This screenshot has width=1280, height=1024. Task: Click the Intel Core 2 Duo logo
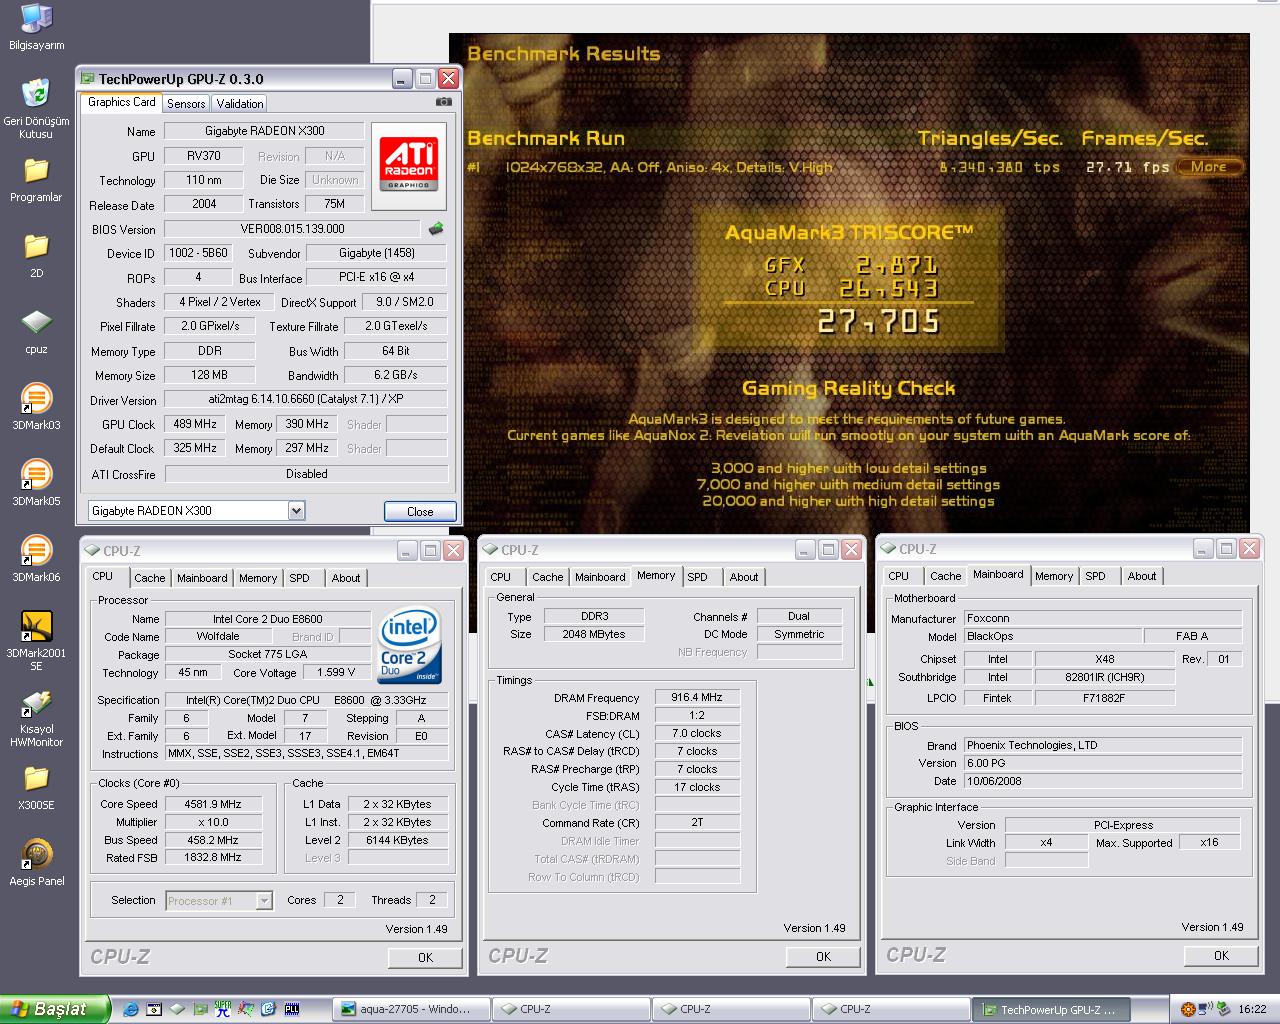tap(410, 647)
